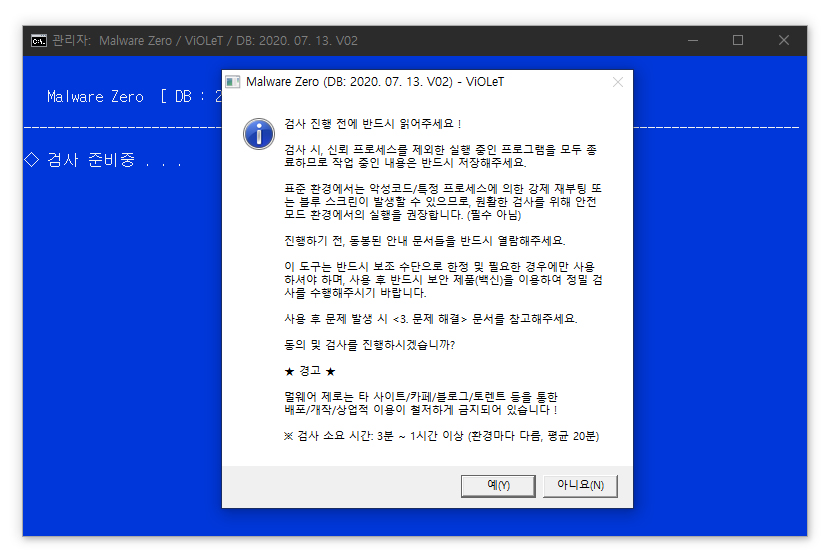Close the Malware Zero dialog
The height and width of the screenshot is (560, 835).
[x=618, y=82]
